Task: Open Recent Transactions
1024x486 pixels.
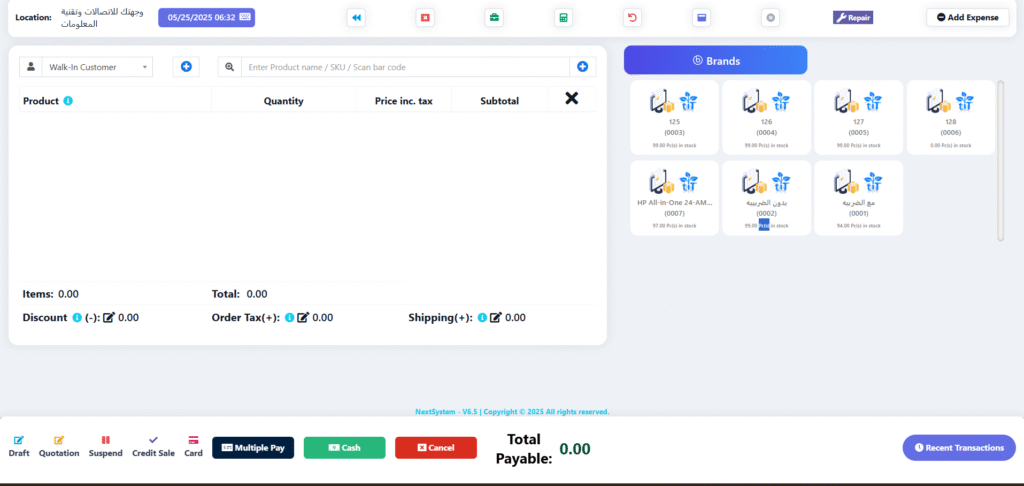Action: (959, 447)
